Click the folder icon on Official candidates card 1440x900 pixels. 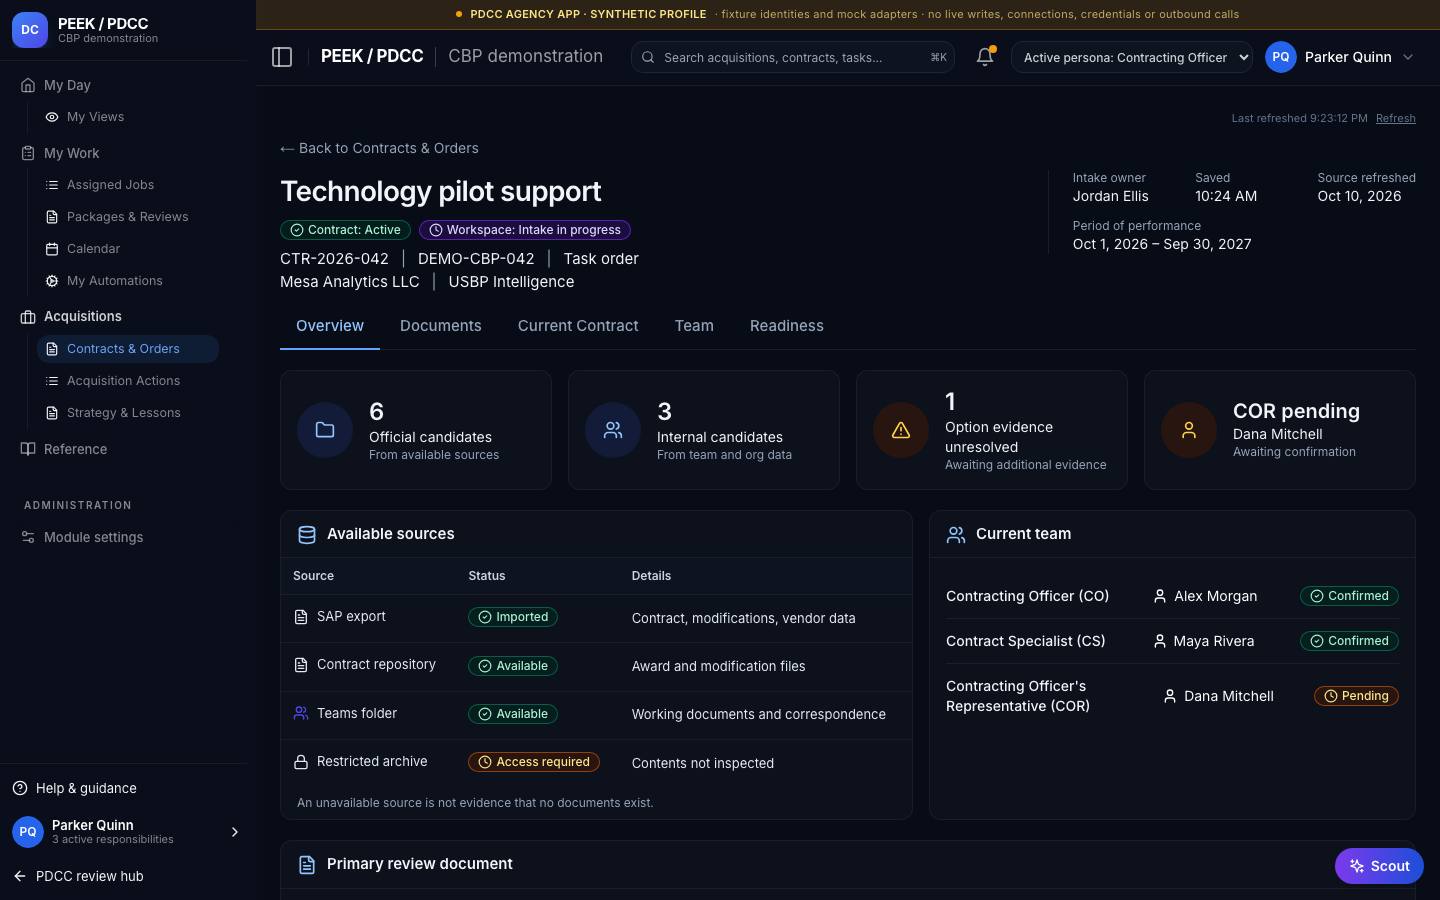[325, 430]
